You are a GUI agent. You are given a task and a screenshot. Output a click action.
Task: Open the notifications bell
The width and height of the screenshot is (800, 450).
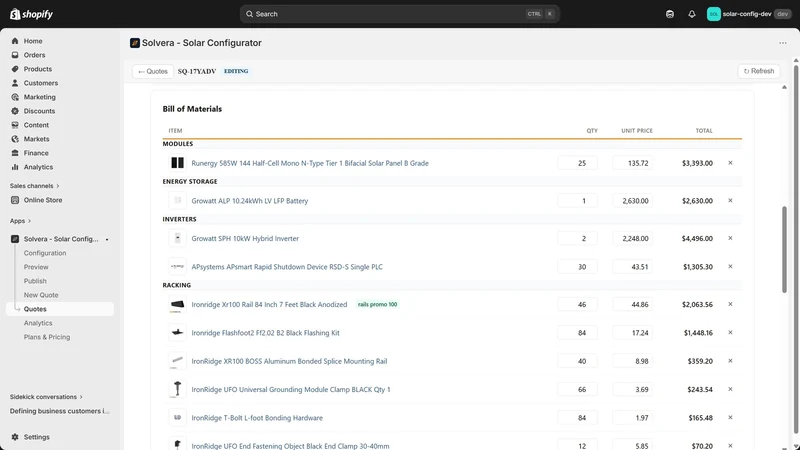click(x=692, y=14)
